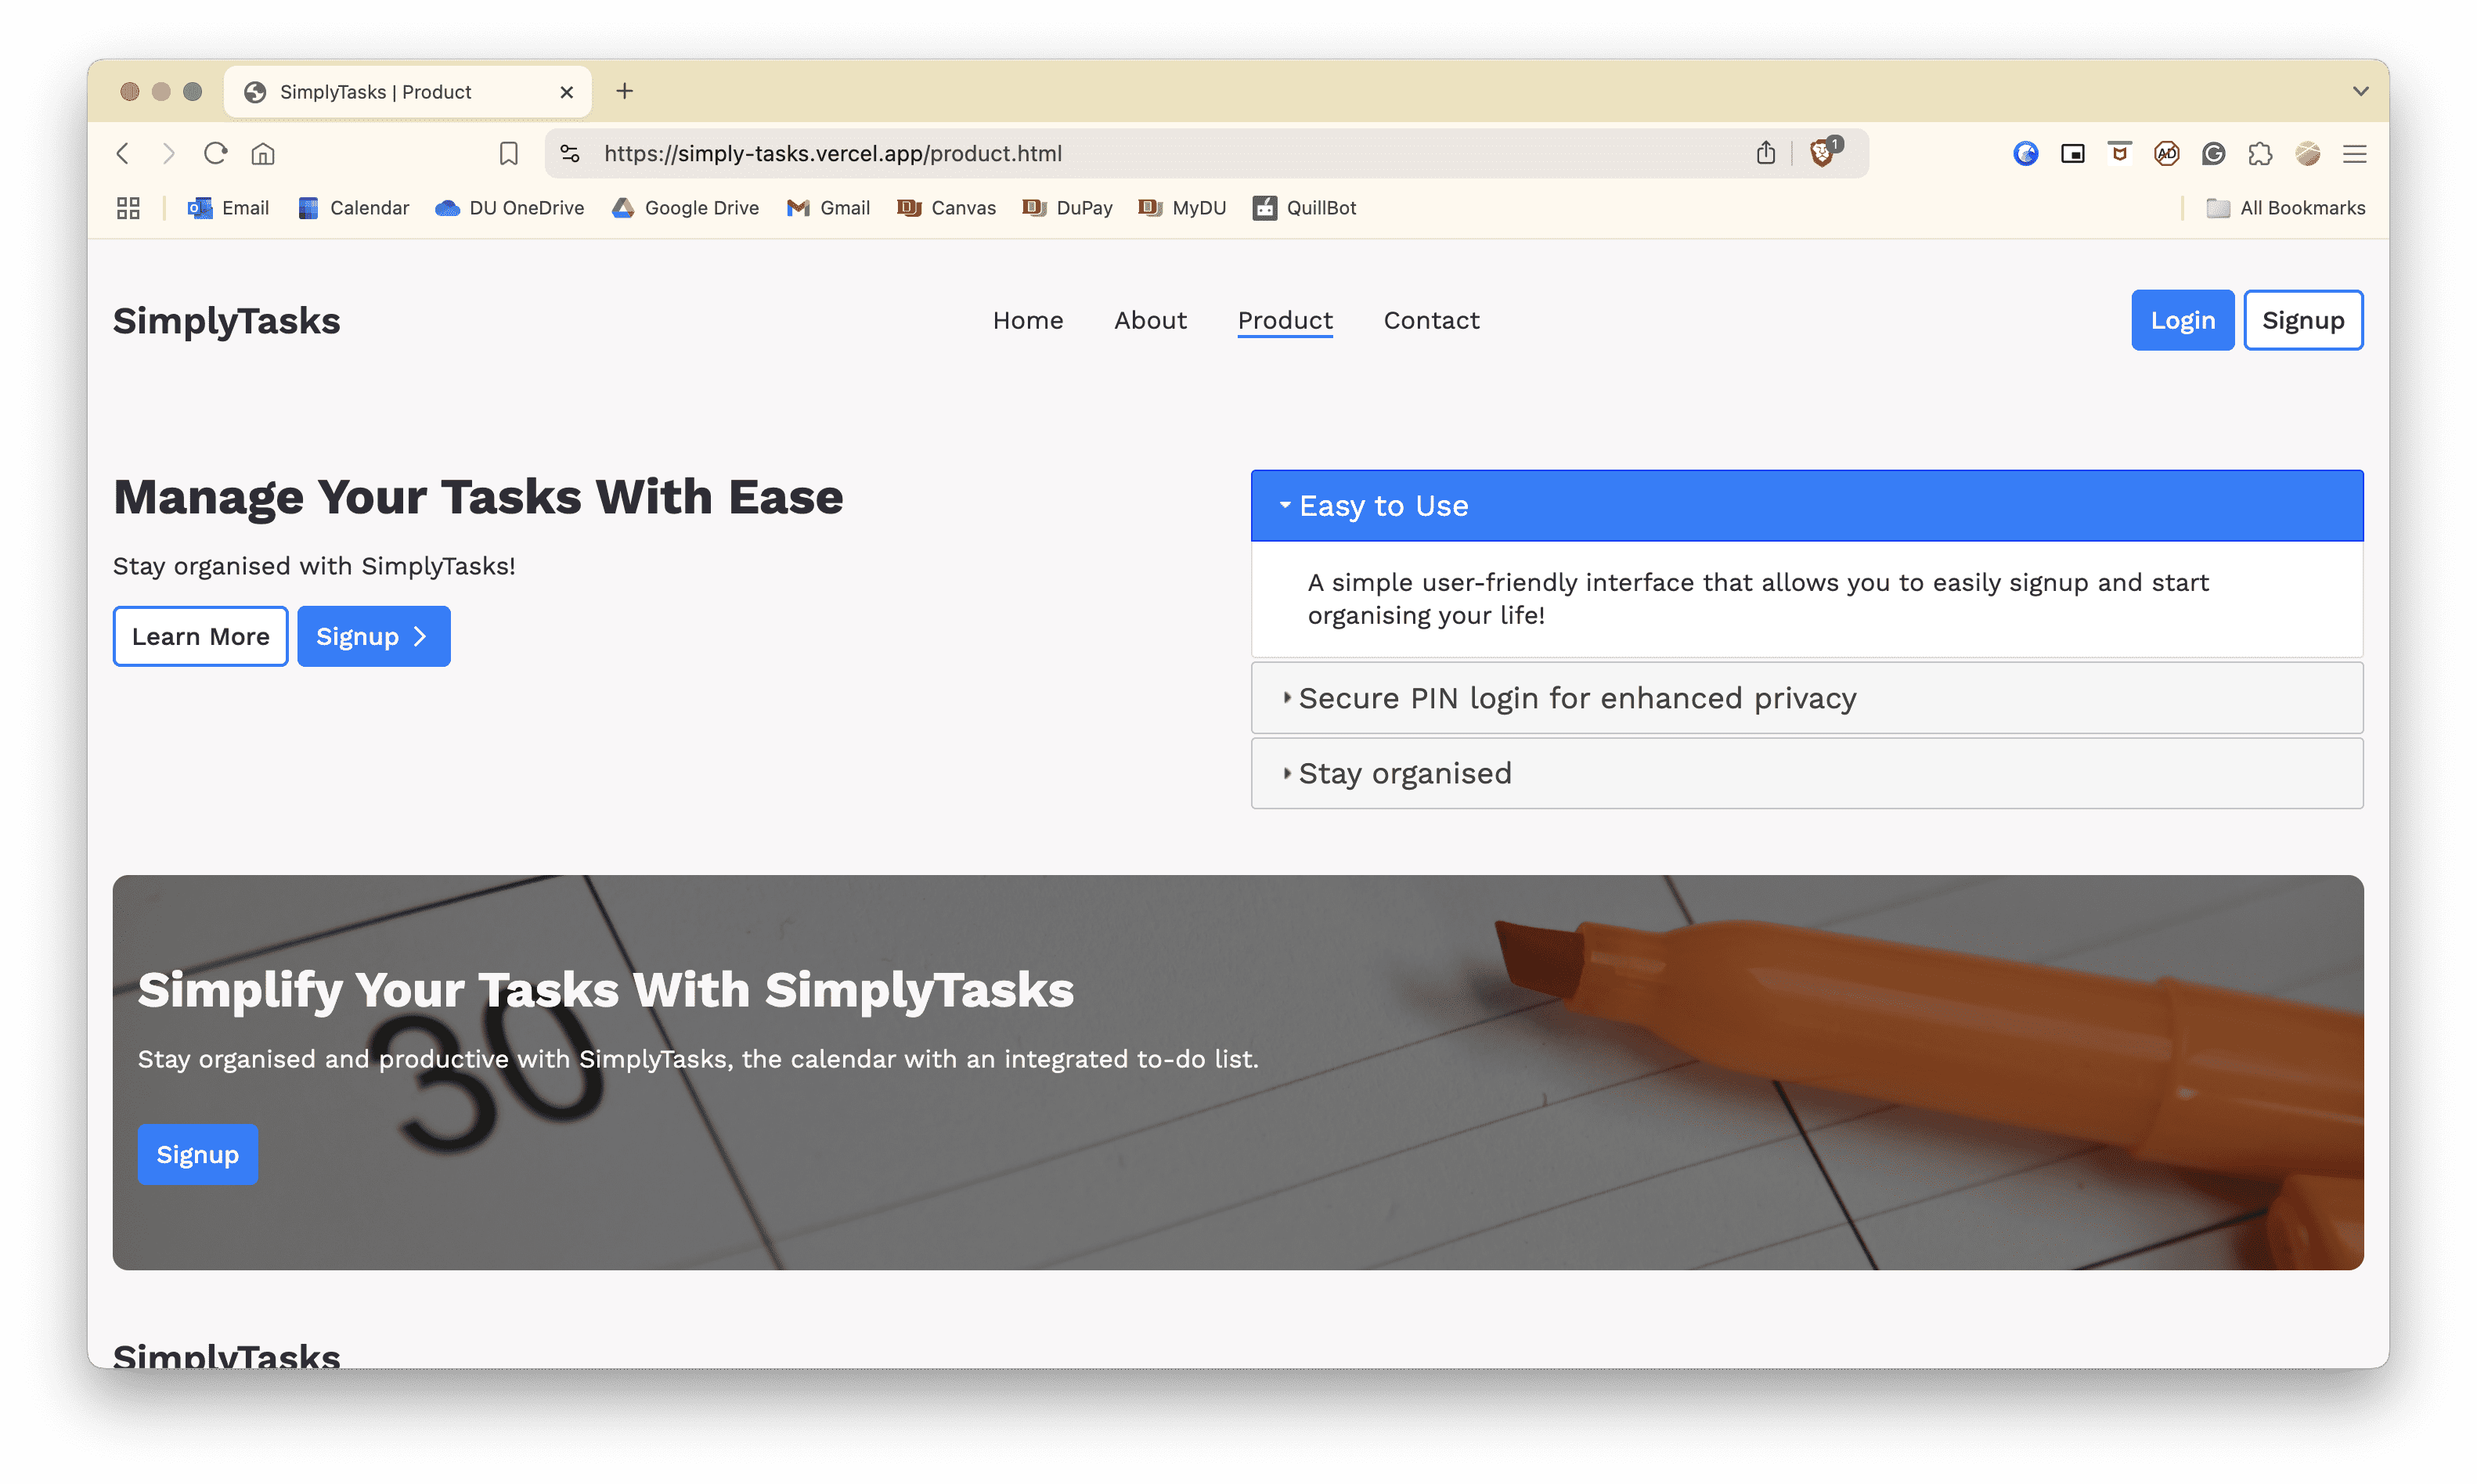Open the apps grid in bookmarks bar
This screenshot has height=1484, width=2477.
[128, 208]
